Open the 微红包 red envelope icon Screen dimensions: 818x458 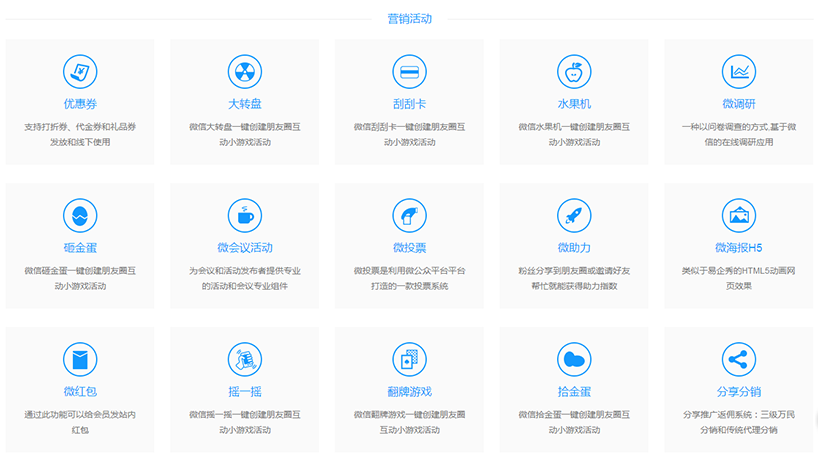tap(80, 359)
